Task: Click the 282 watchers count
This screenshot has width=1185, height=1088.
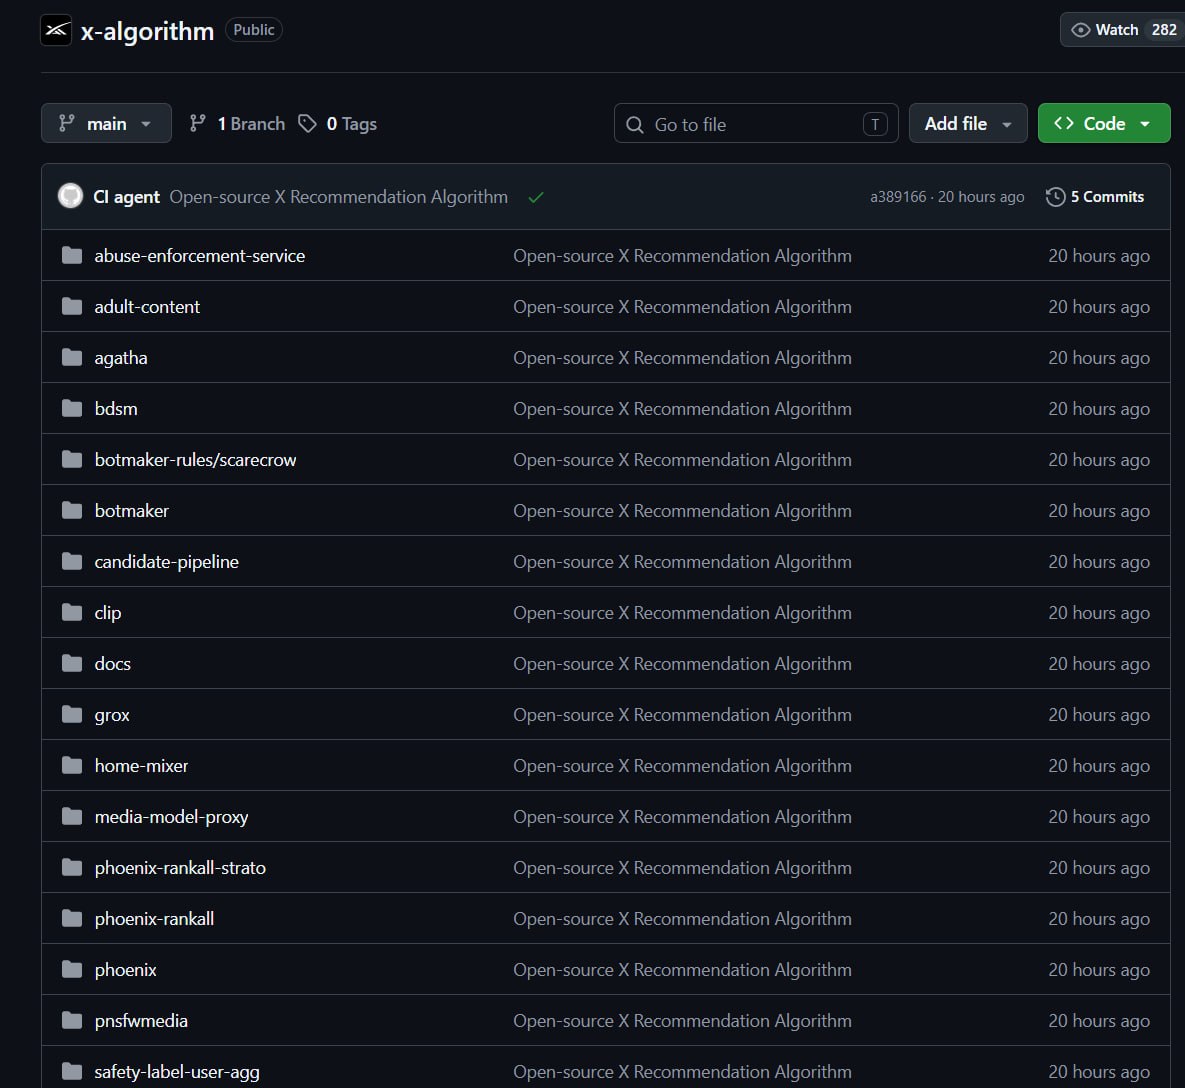Action: [x=1164, y=30]
